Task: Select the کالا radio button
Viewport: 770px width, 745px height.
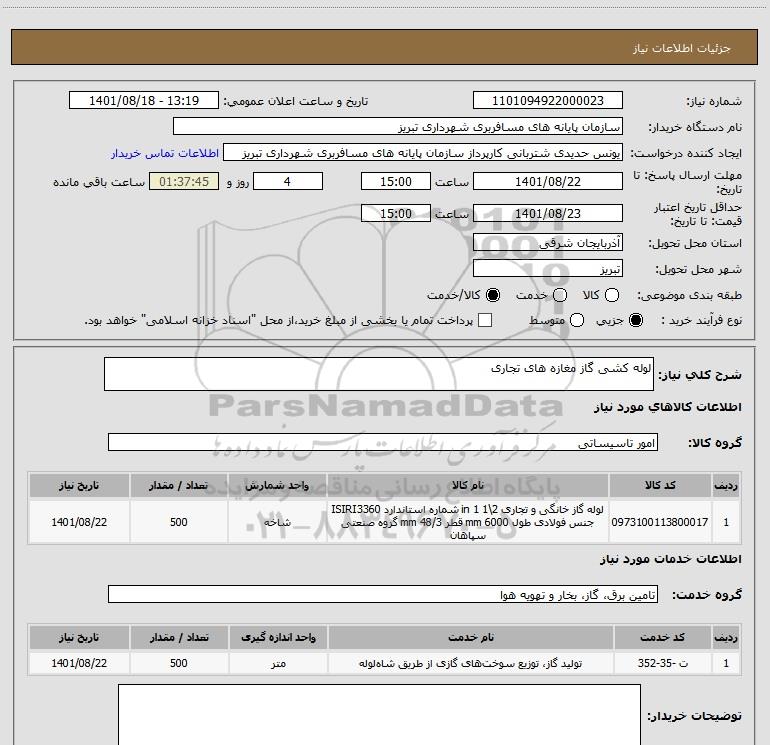Action: tap(612, 295)
